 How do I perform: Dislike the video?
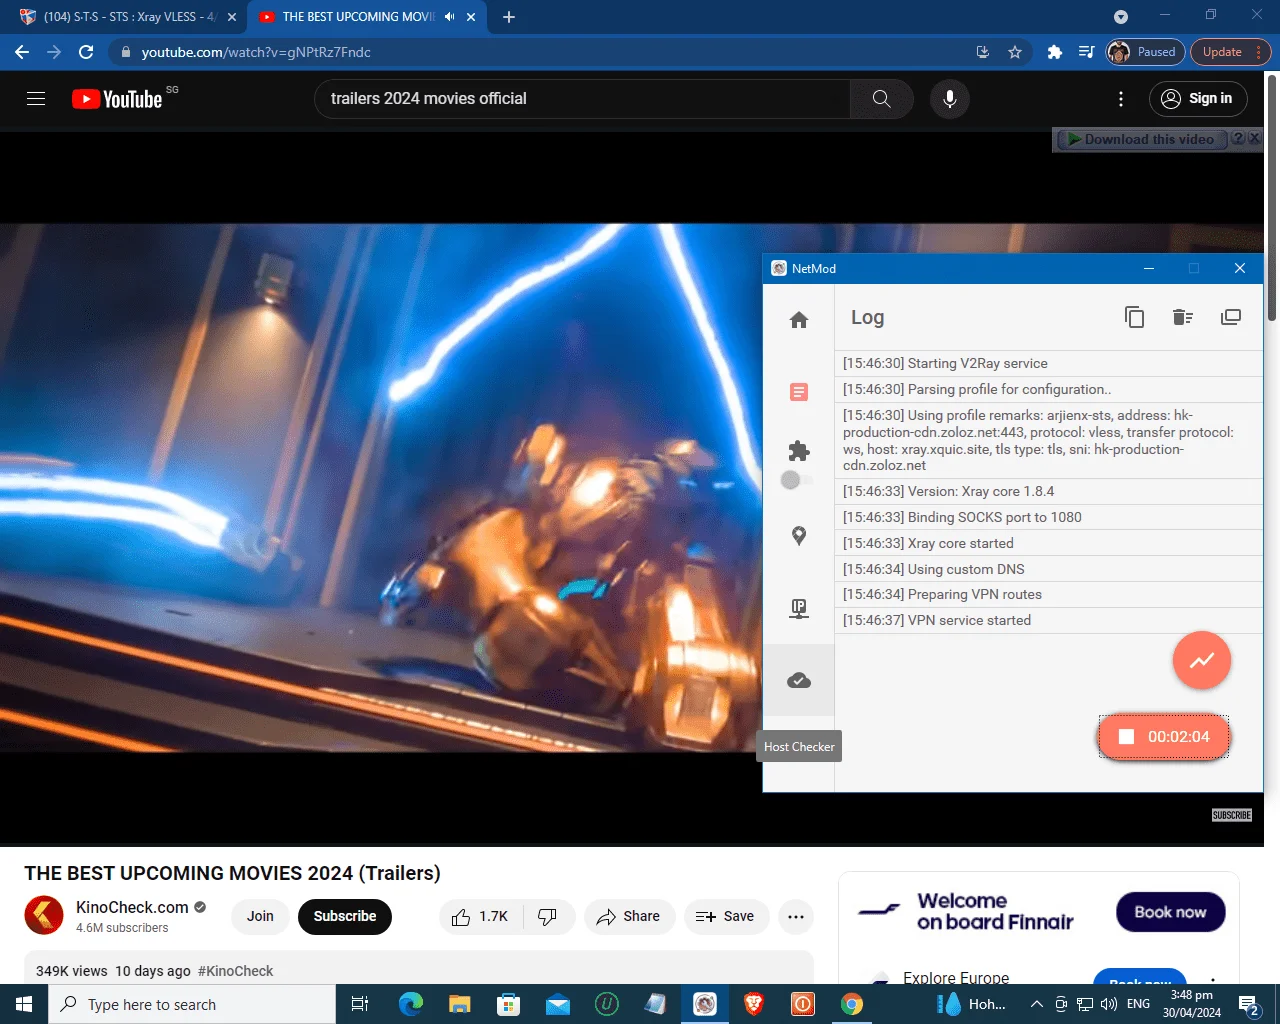tap(548, 916)
